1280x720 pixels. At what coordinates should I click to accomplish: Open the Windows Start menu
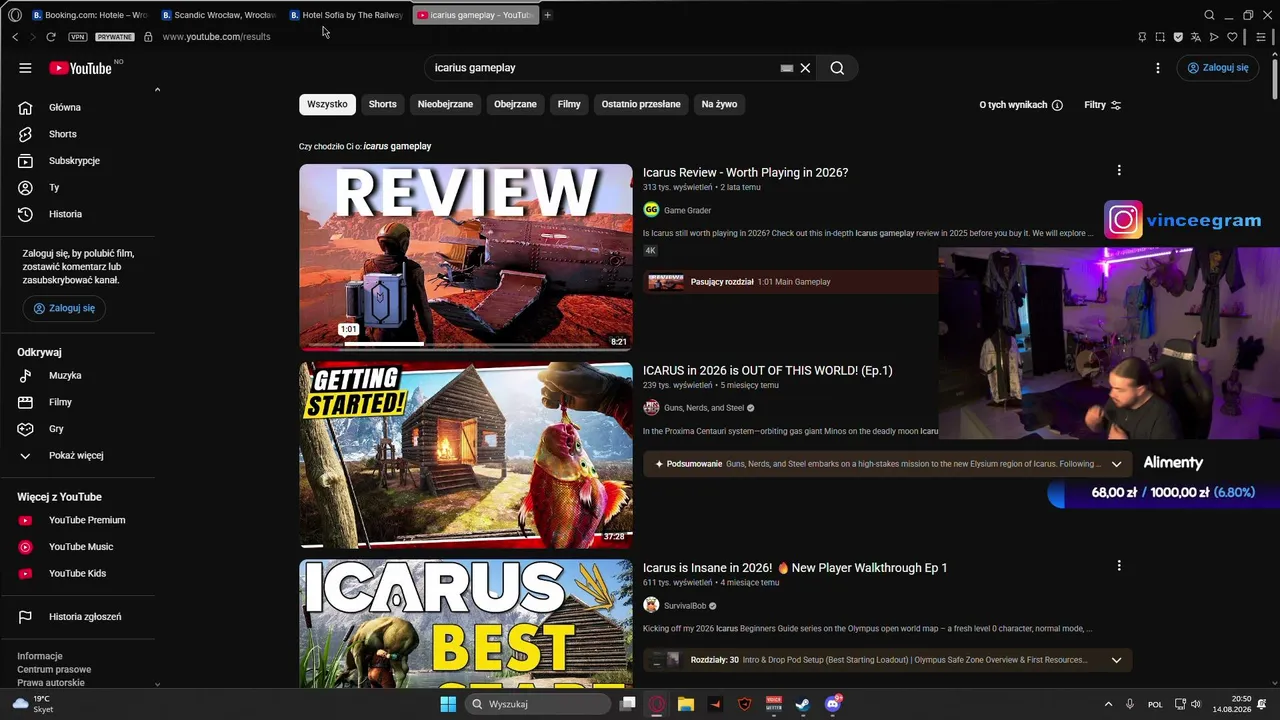pyautogui.click(x=448, y=704)
